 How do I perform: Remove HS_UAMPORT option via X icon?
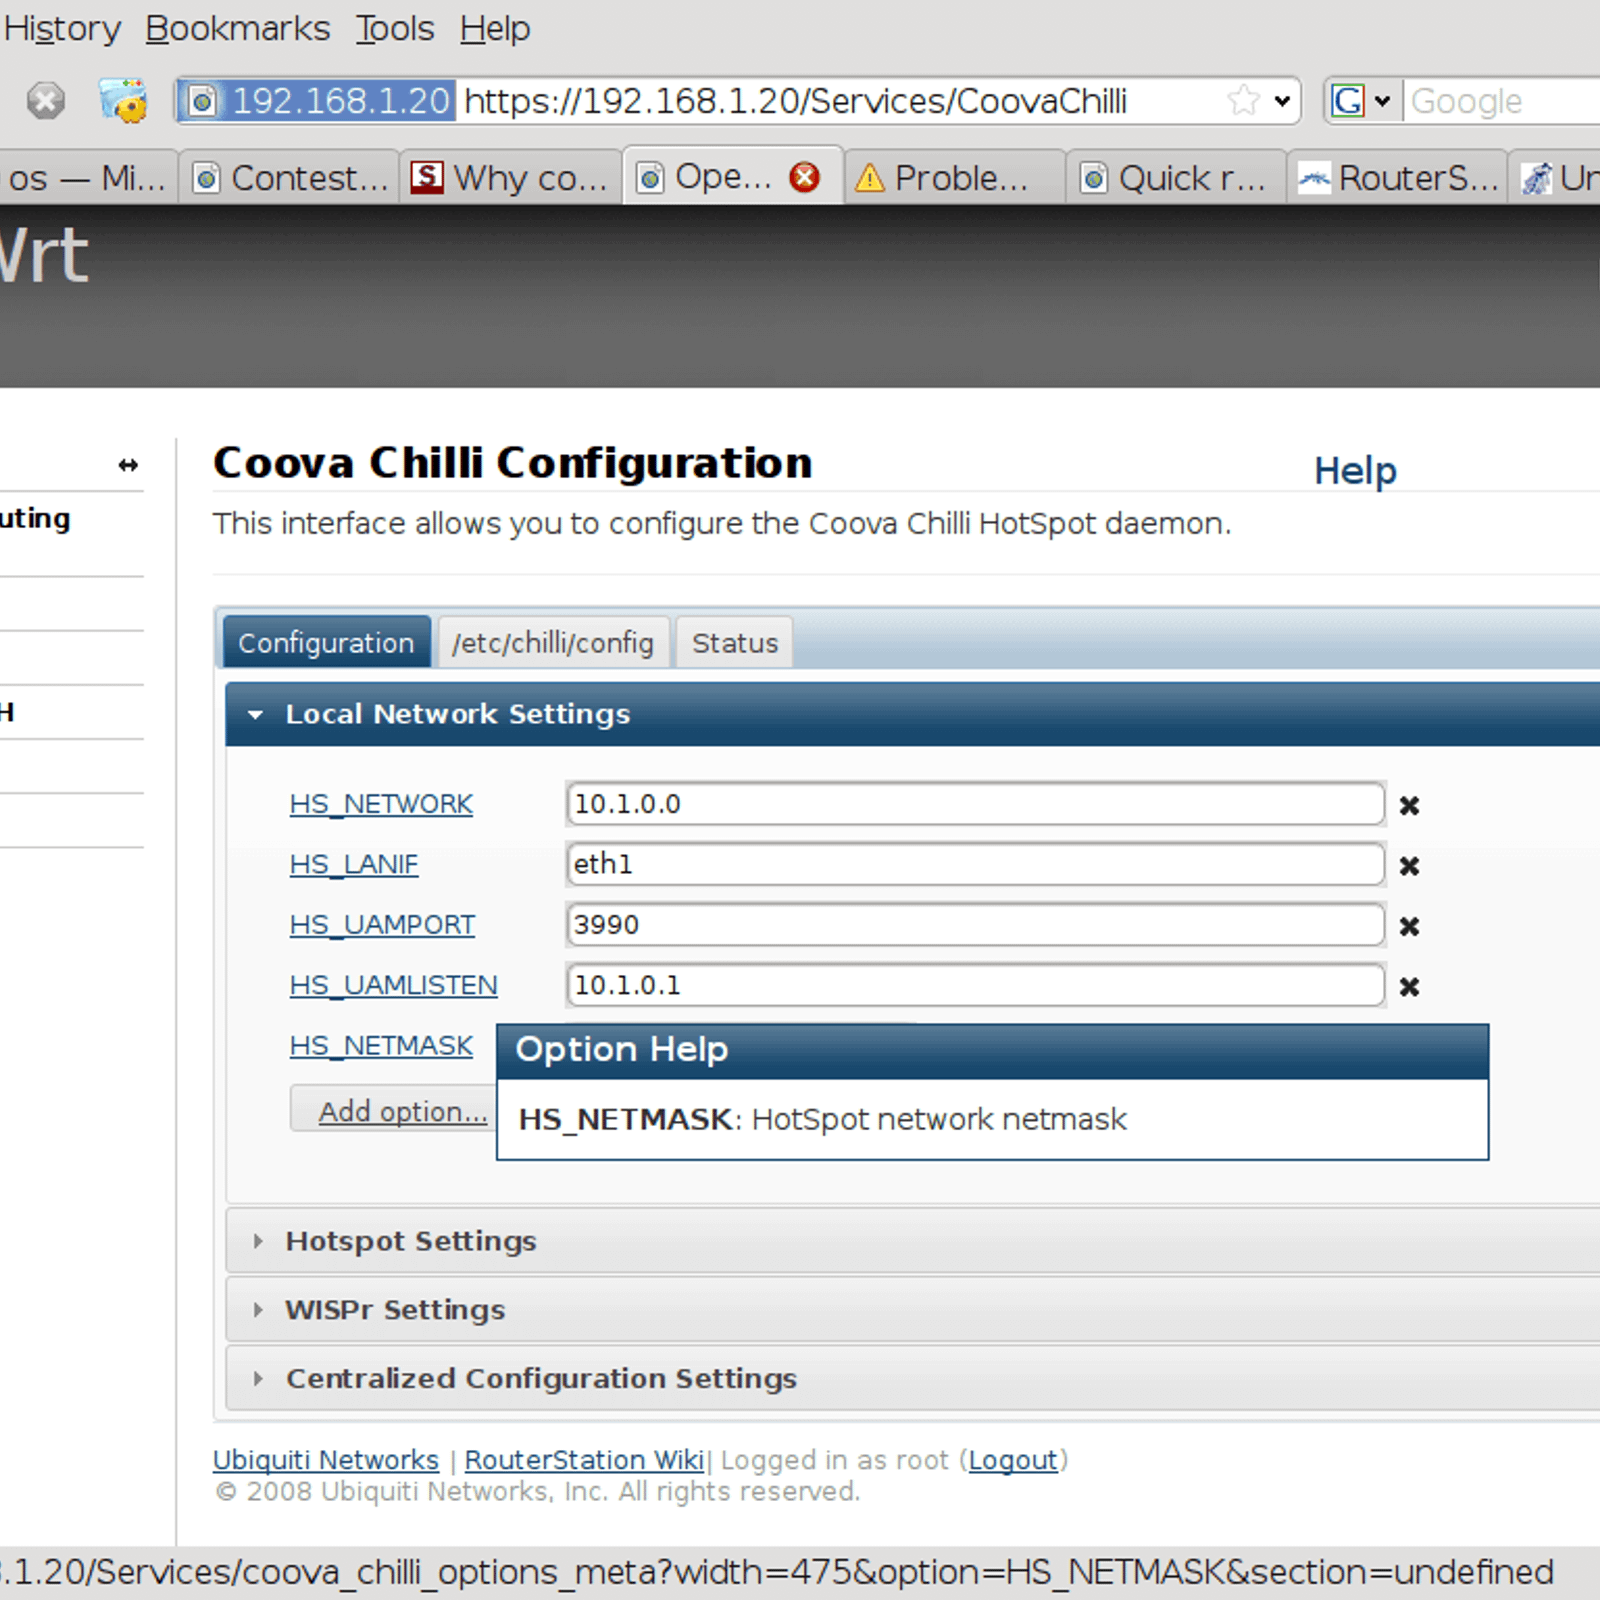coord(1409,926)
